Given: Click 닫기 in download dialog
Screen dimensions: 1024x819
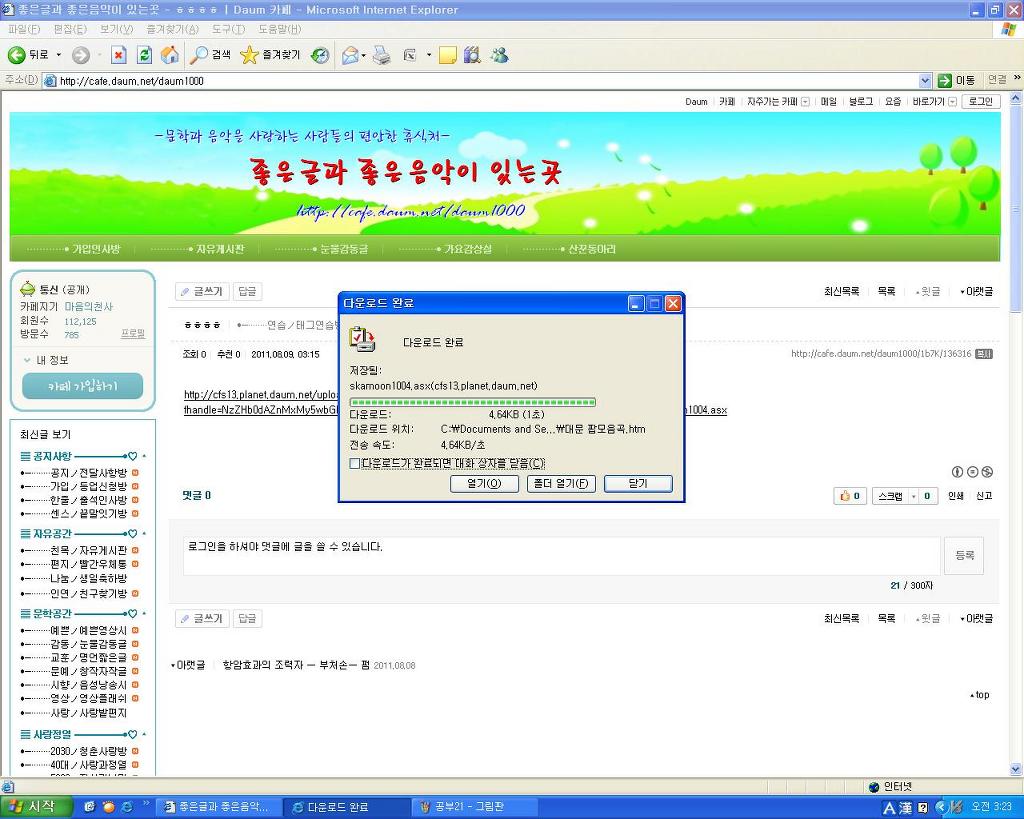Looking at the screenshot, I should point(638,484).
